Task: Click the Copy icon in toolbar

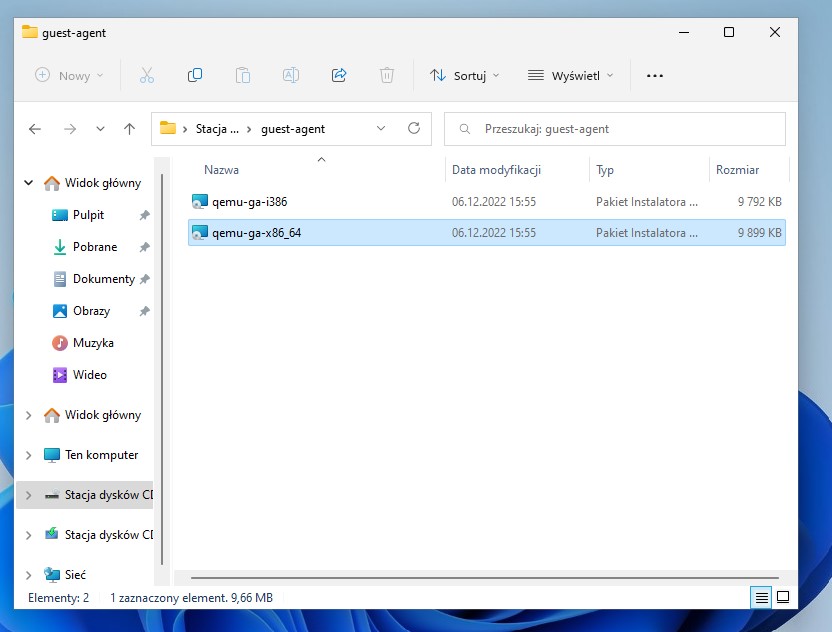Action: (195, 75)
